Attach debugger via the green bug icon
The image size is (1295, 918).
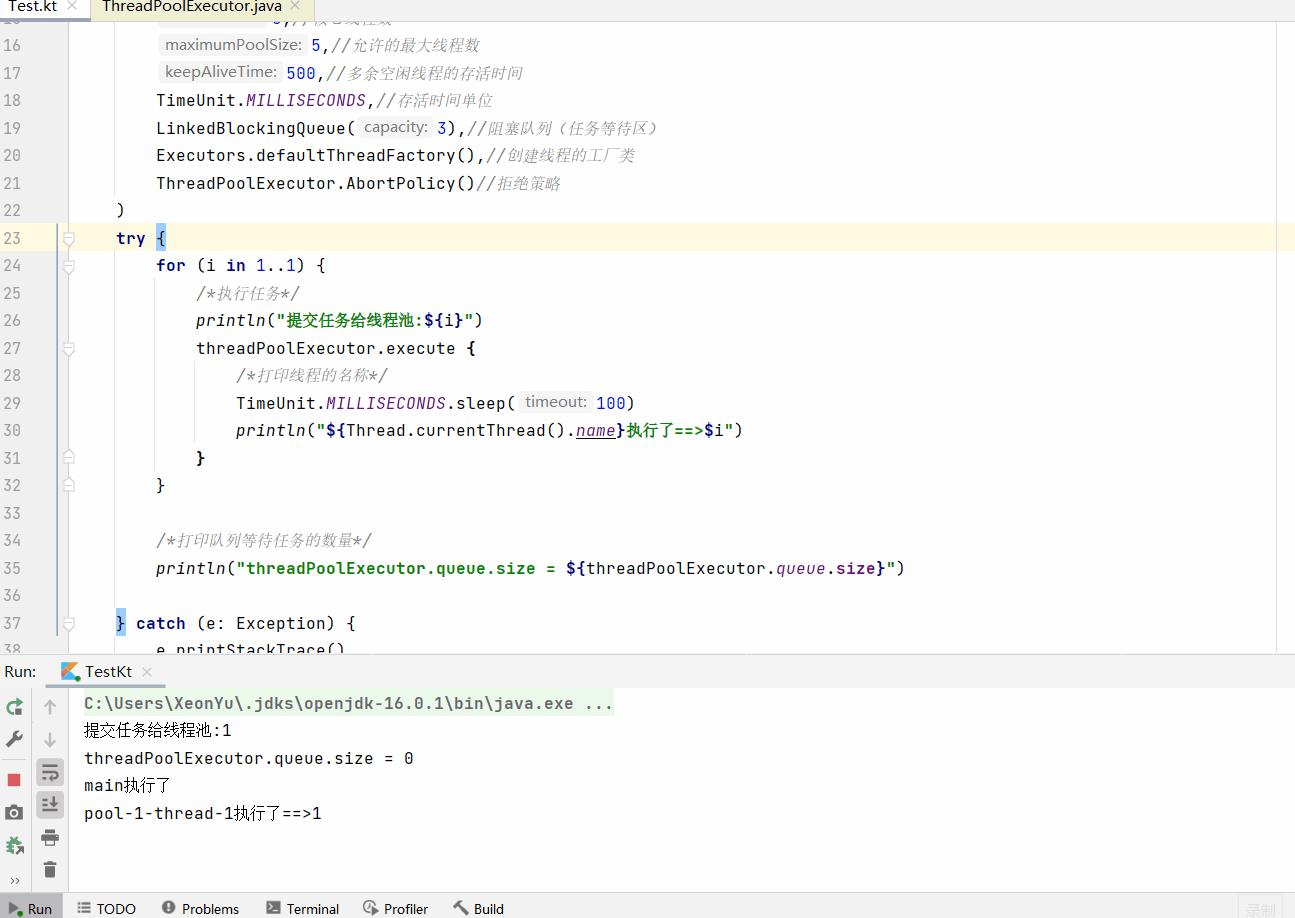click(14, 845)
